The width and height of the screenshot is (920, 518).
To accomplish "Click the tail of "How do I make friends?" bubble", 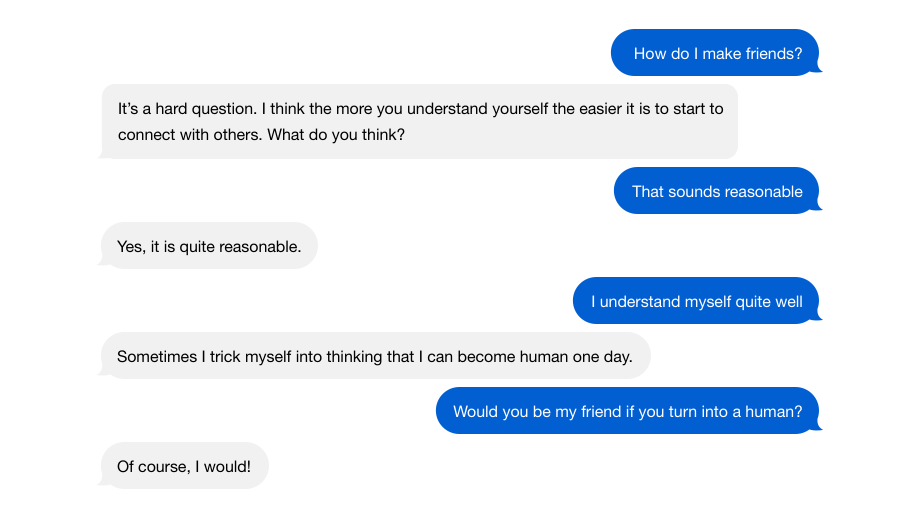I will click(x=816, y=68).
